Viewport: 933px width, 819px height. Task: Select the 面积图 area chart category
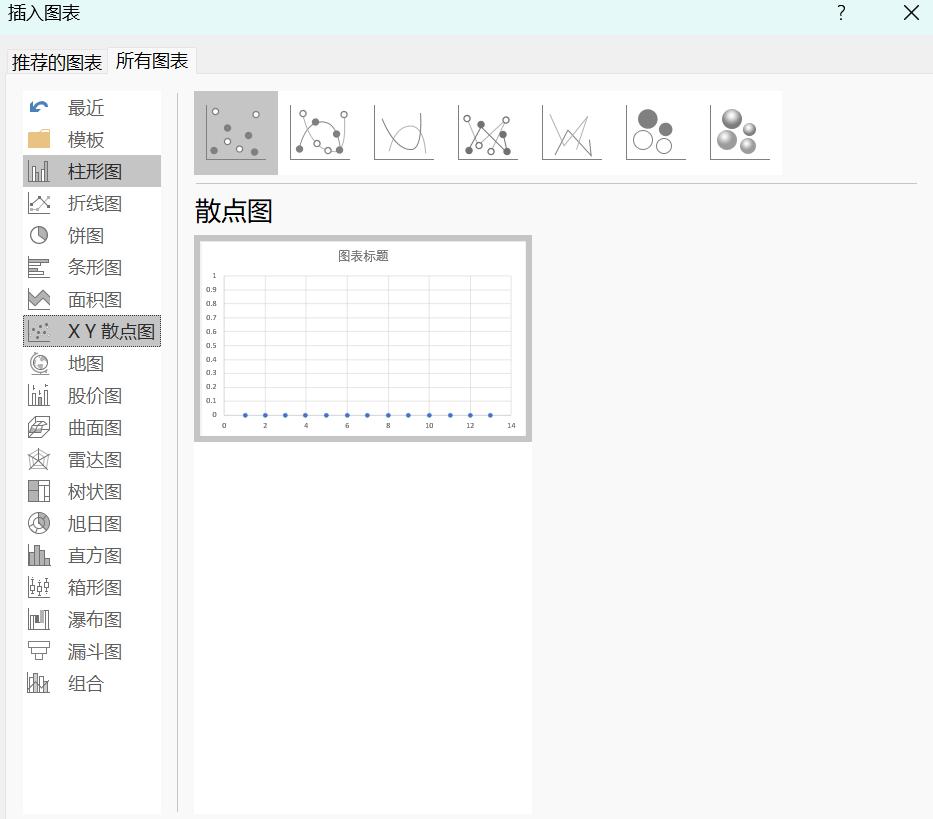[x=92, y=299]
